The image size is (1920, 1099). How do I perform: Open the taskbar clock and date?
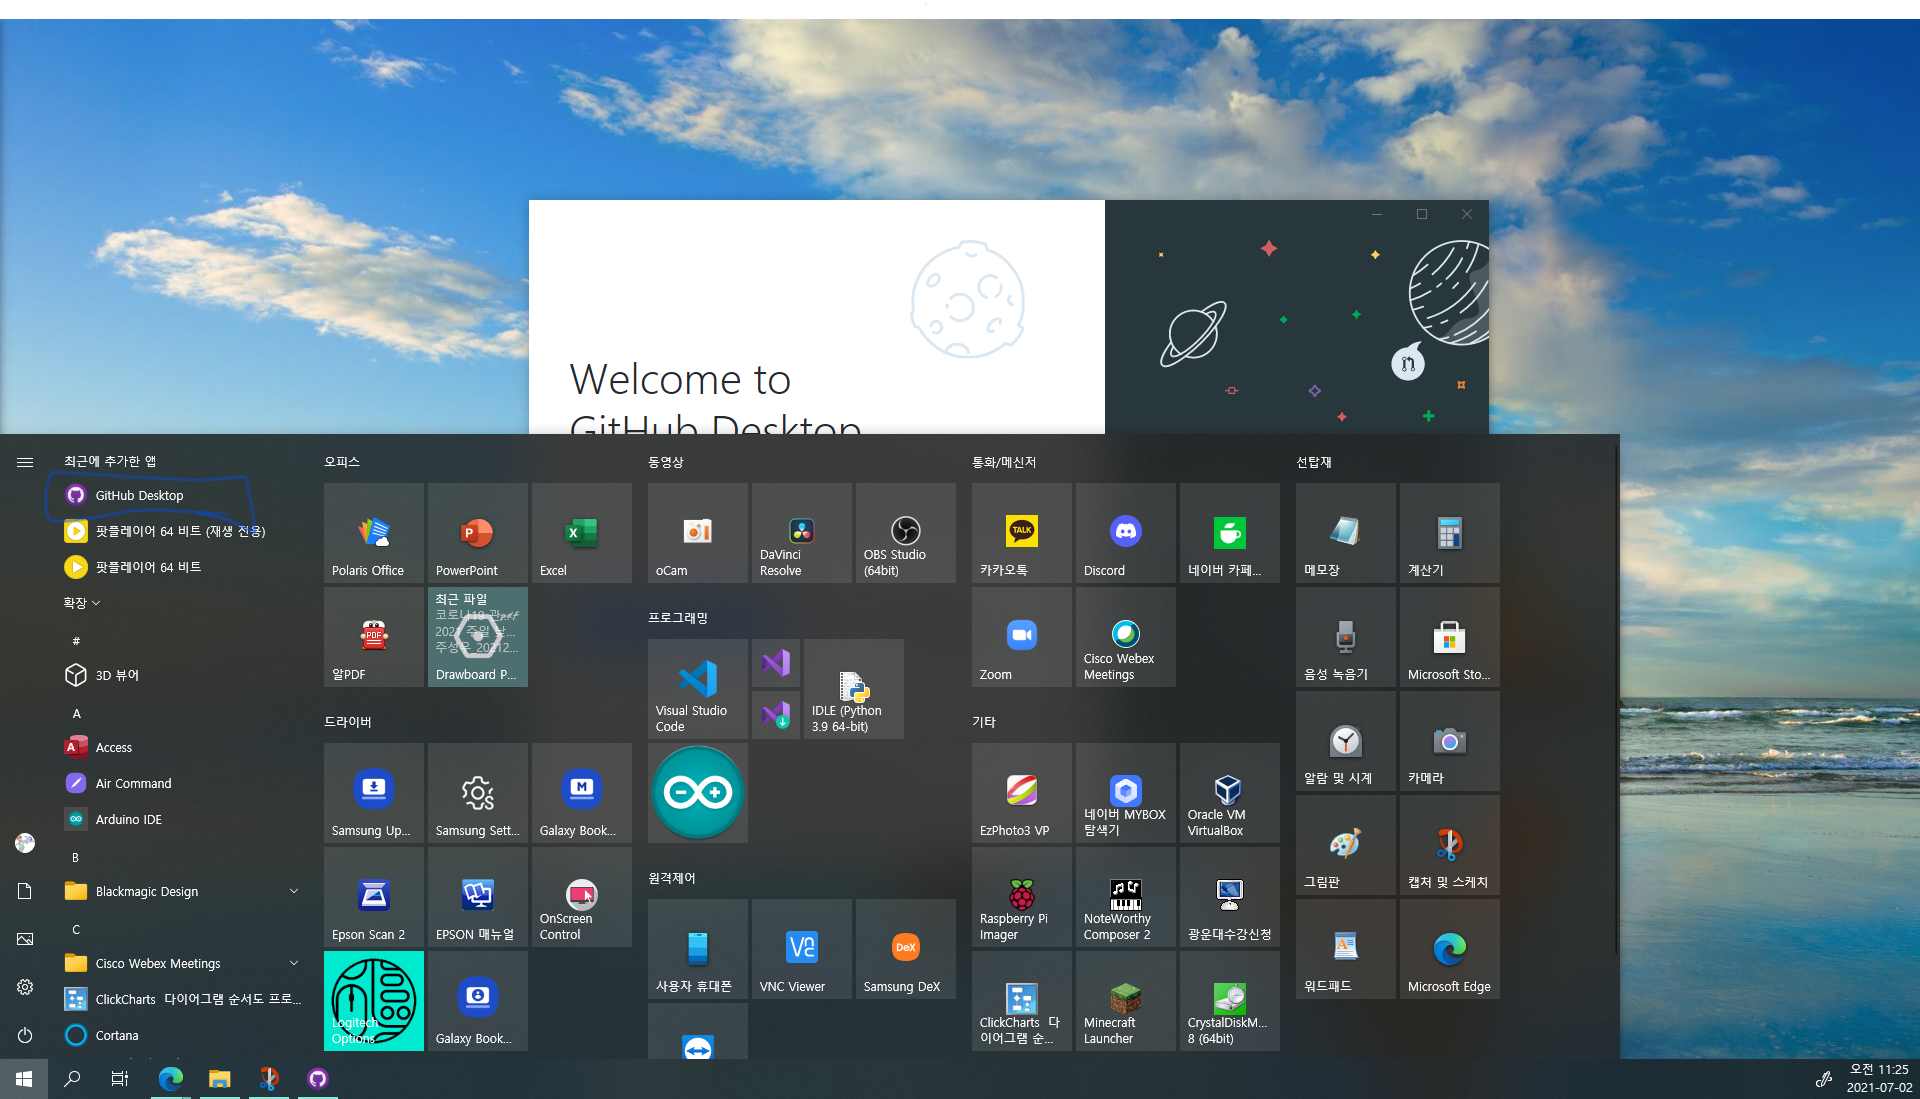[x=1879, y=1079]
